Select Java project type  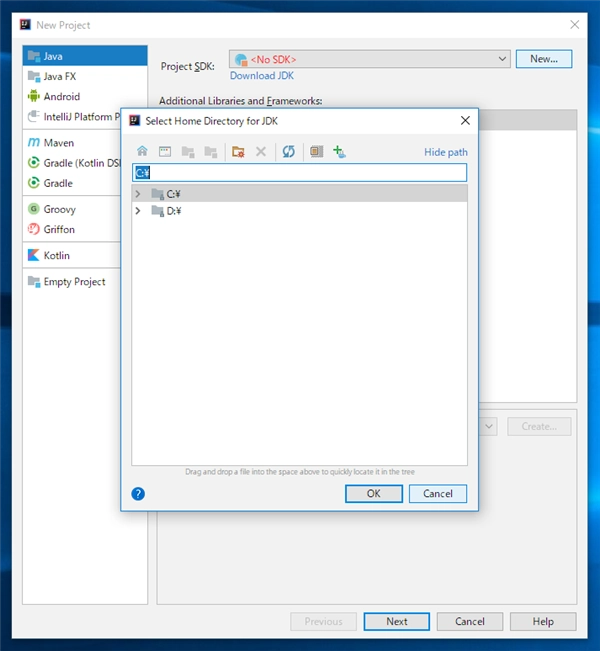(x=85, y=56)
